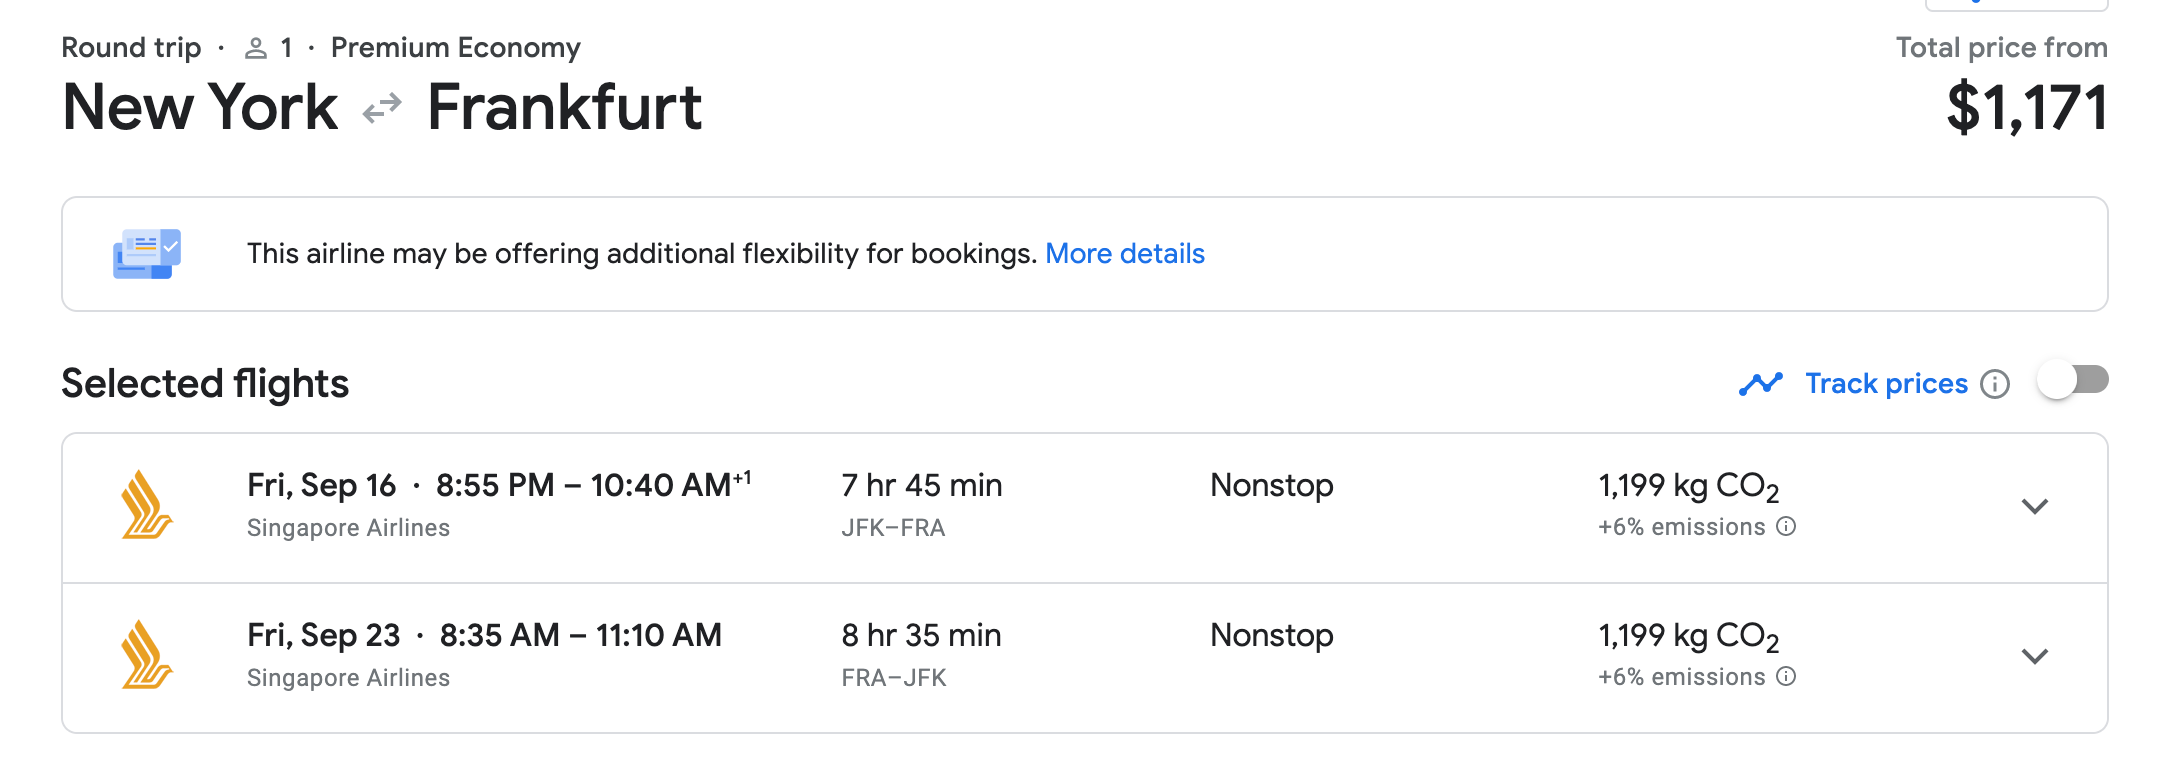Open the emissions info icon for the outbound flight

click(1789, 526)
